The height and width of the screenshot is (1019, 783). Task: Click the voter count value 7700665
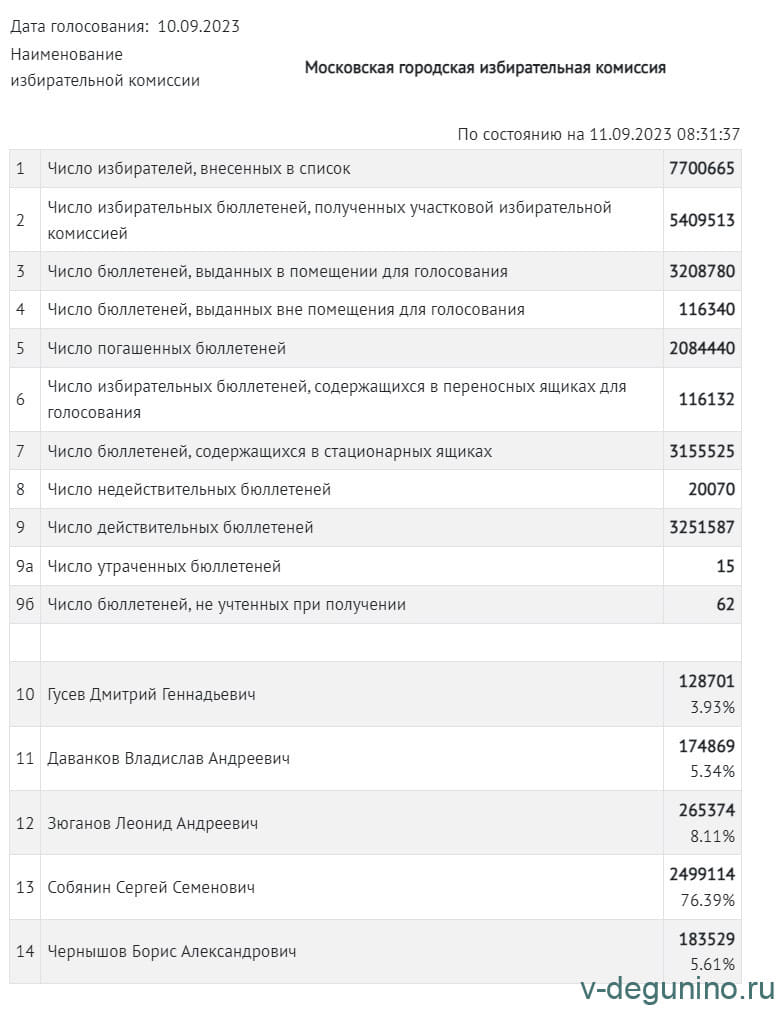pyautogui.click(x=701, y=168)
